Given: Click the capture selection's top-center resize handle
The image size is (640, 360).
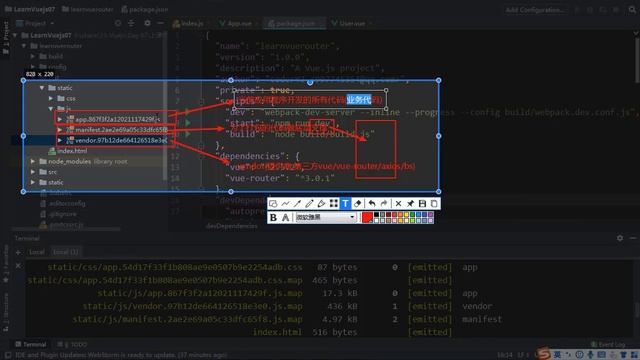Looking at the screenshot, I should point(231,80).
